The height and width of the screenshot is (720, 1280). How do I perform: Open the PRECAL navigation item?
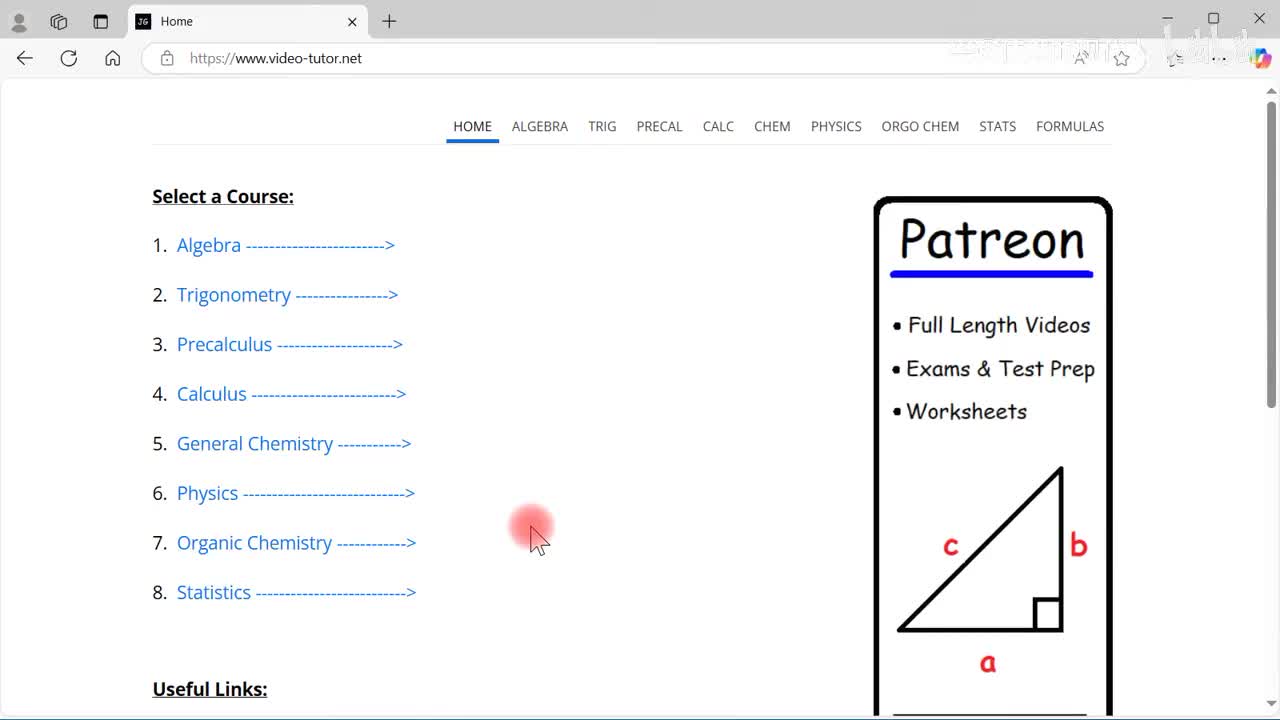[659, 126]
